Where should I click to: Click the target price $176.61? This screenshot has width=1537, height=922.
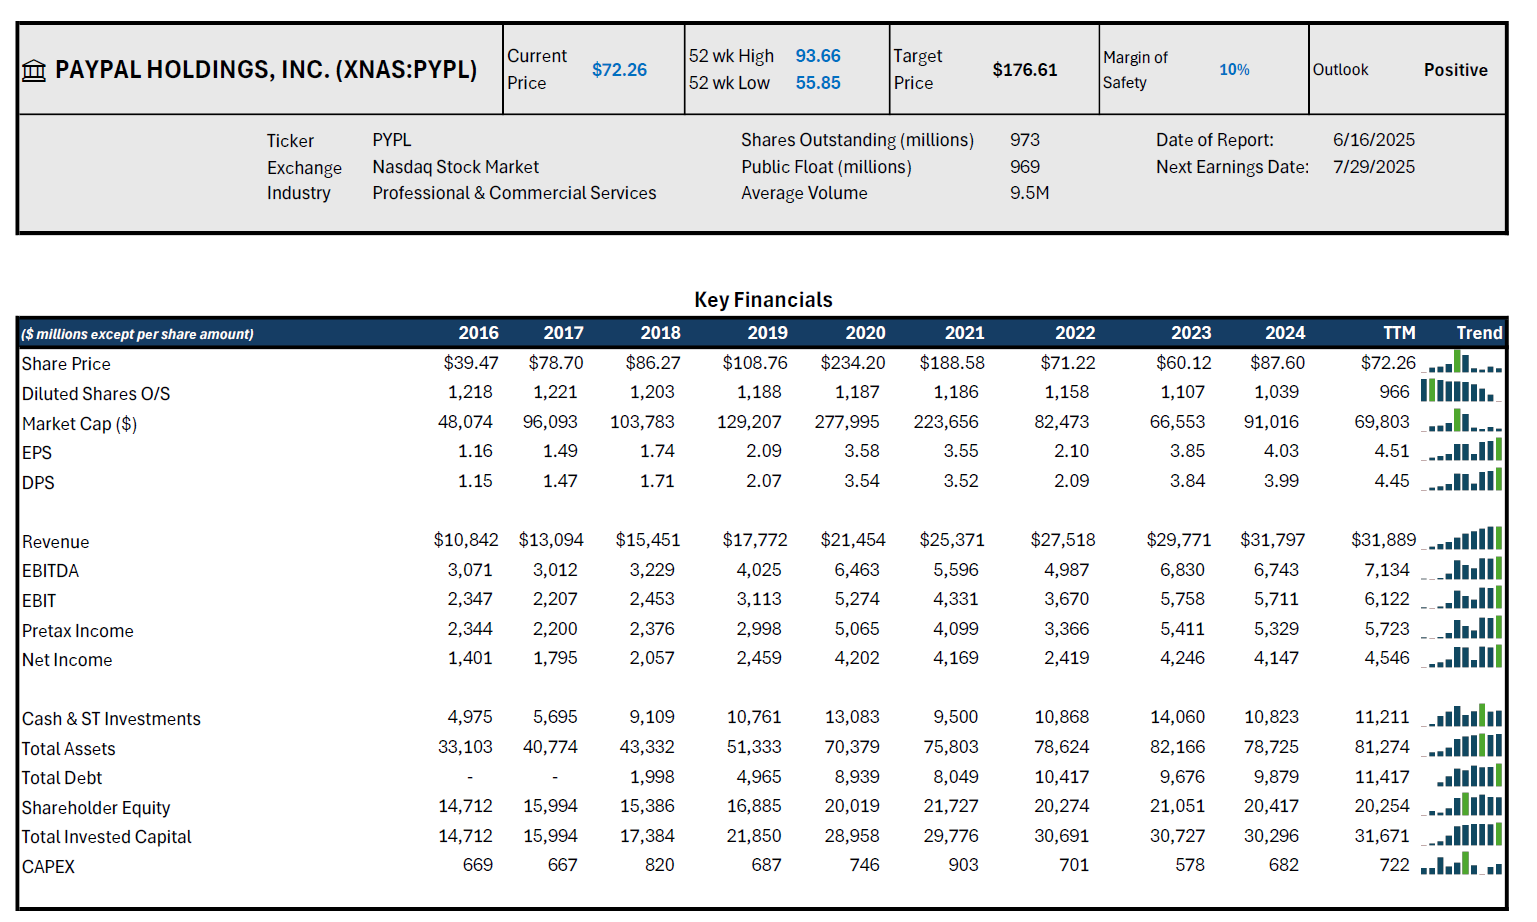tap(1025, 70)
